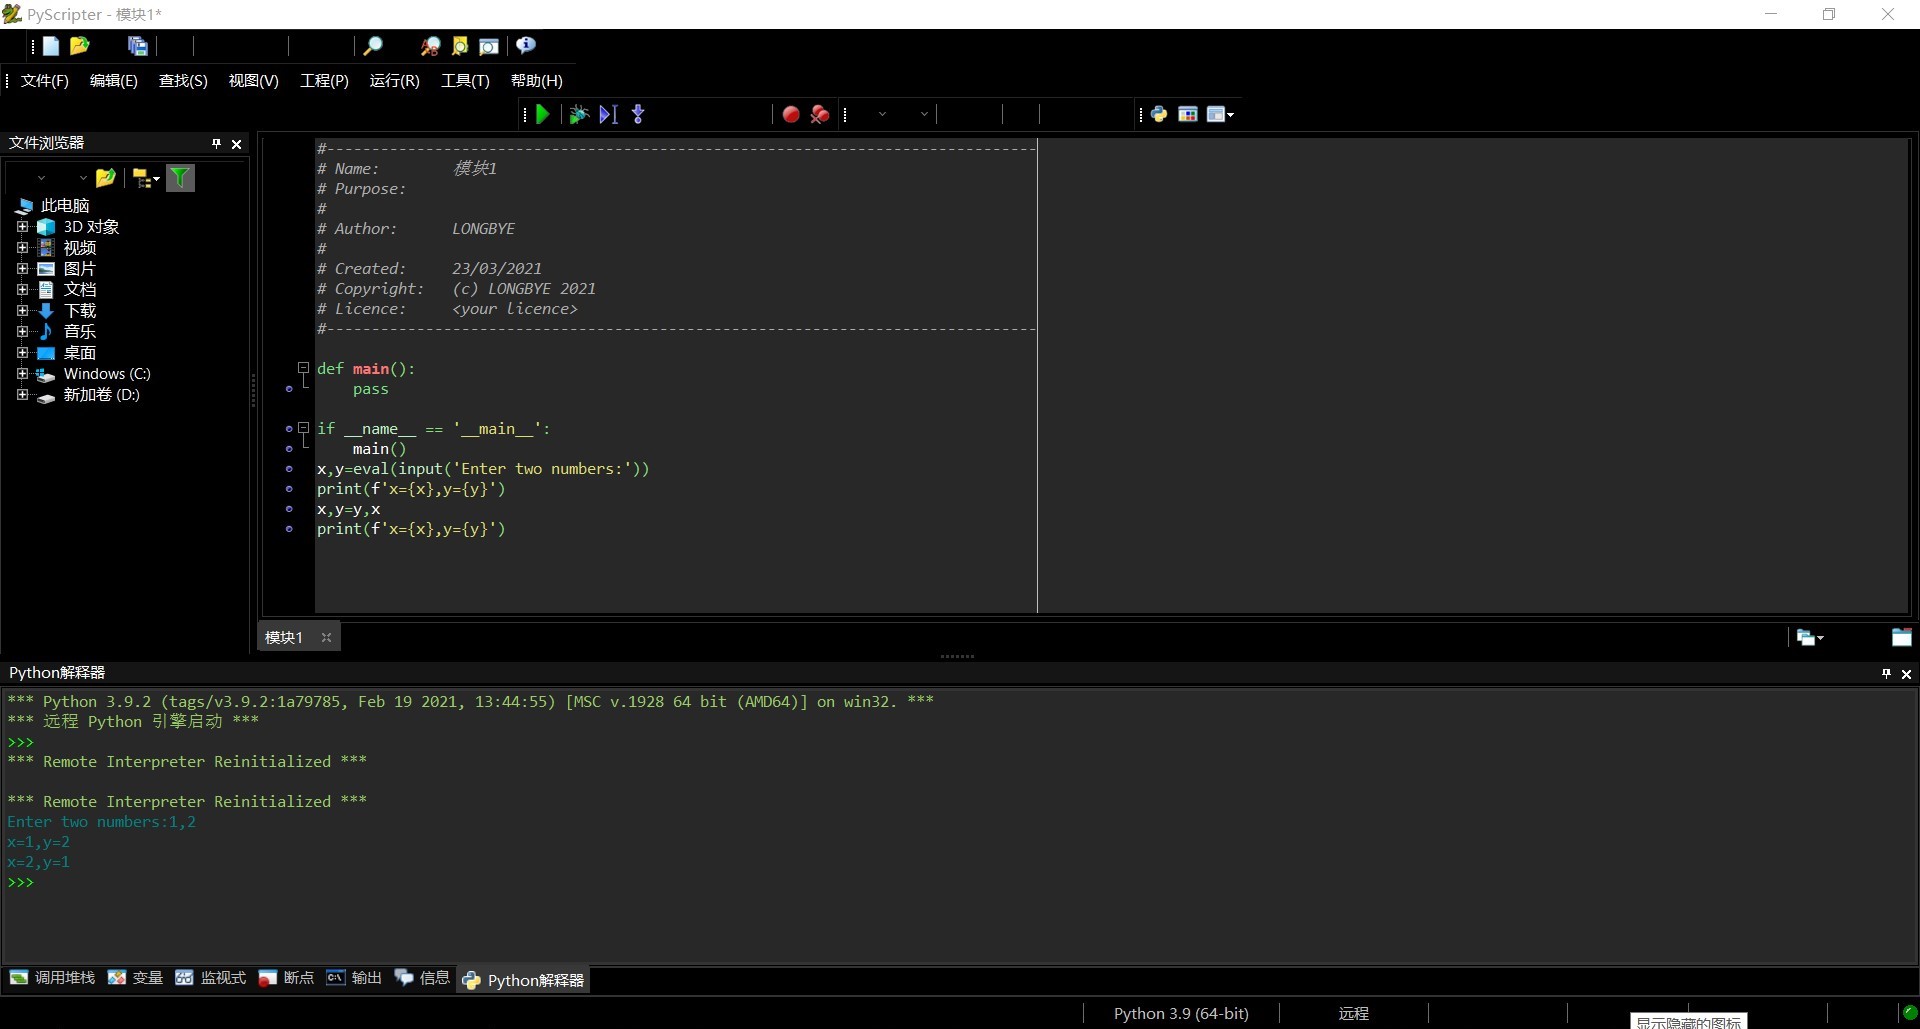
Task: Expand the 视频 folder
Action: tap(23, 248)
